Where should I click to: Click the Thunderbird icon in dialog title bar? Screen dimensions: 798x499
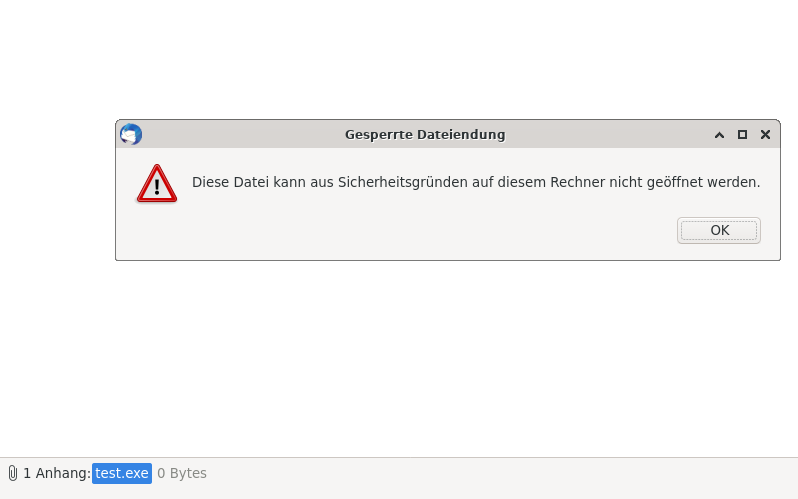131,134
